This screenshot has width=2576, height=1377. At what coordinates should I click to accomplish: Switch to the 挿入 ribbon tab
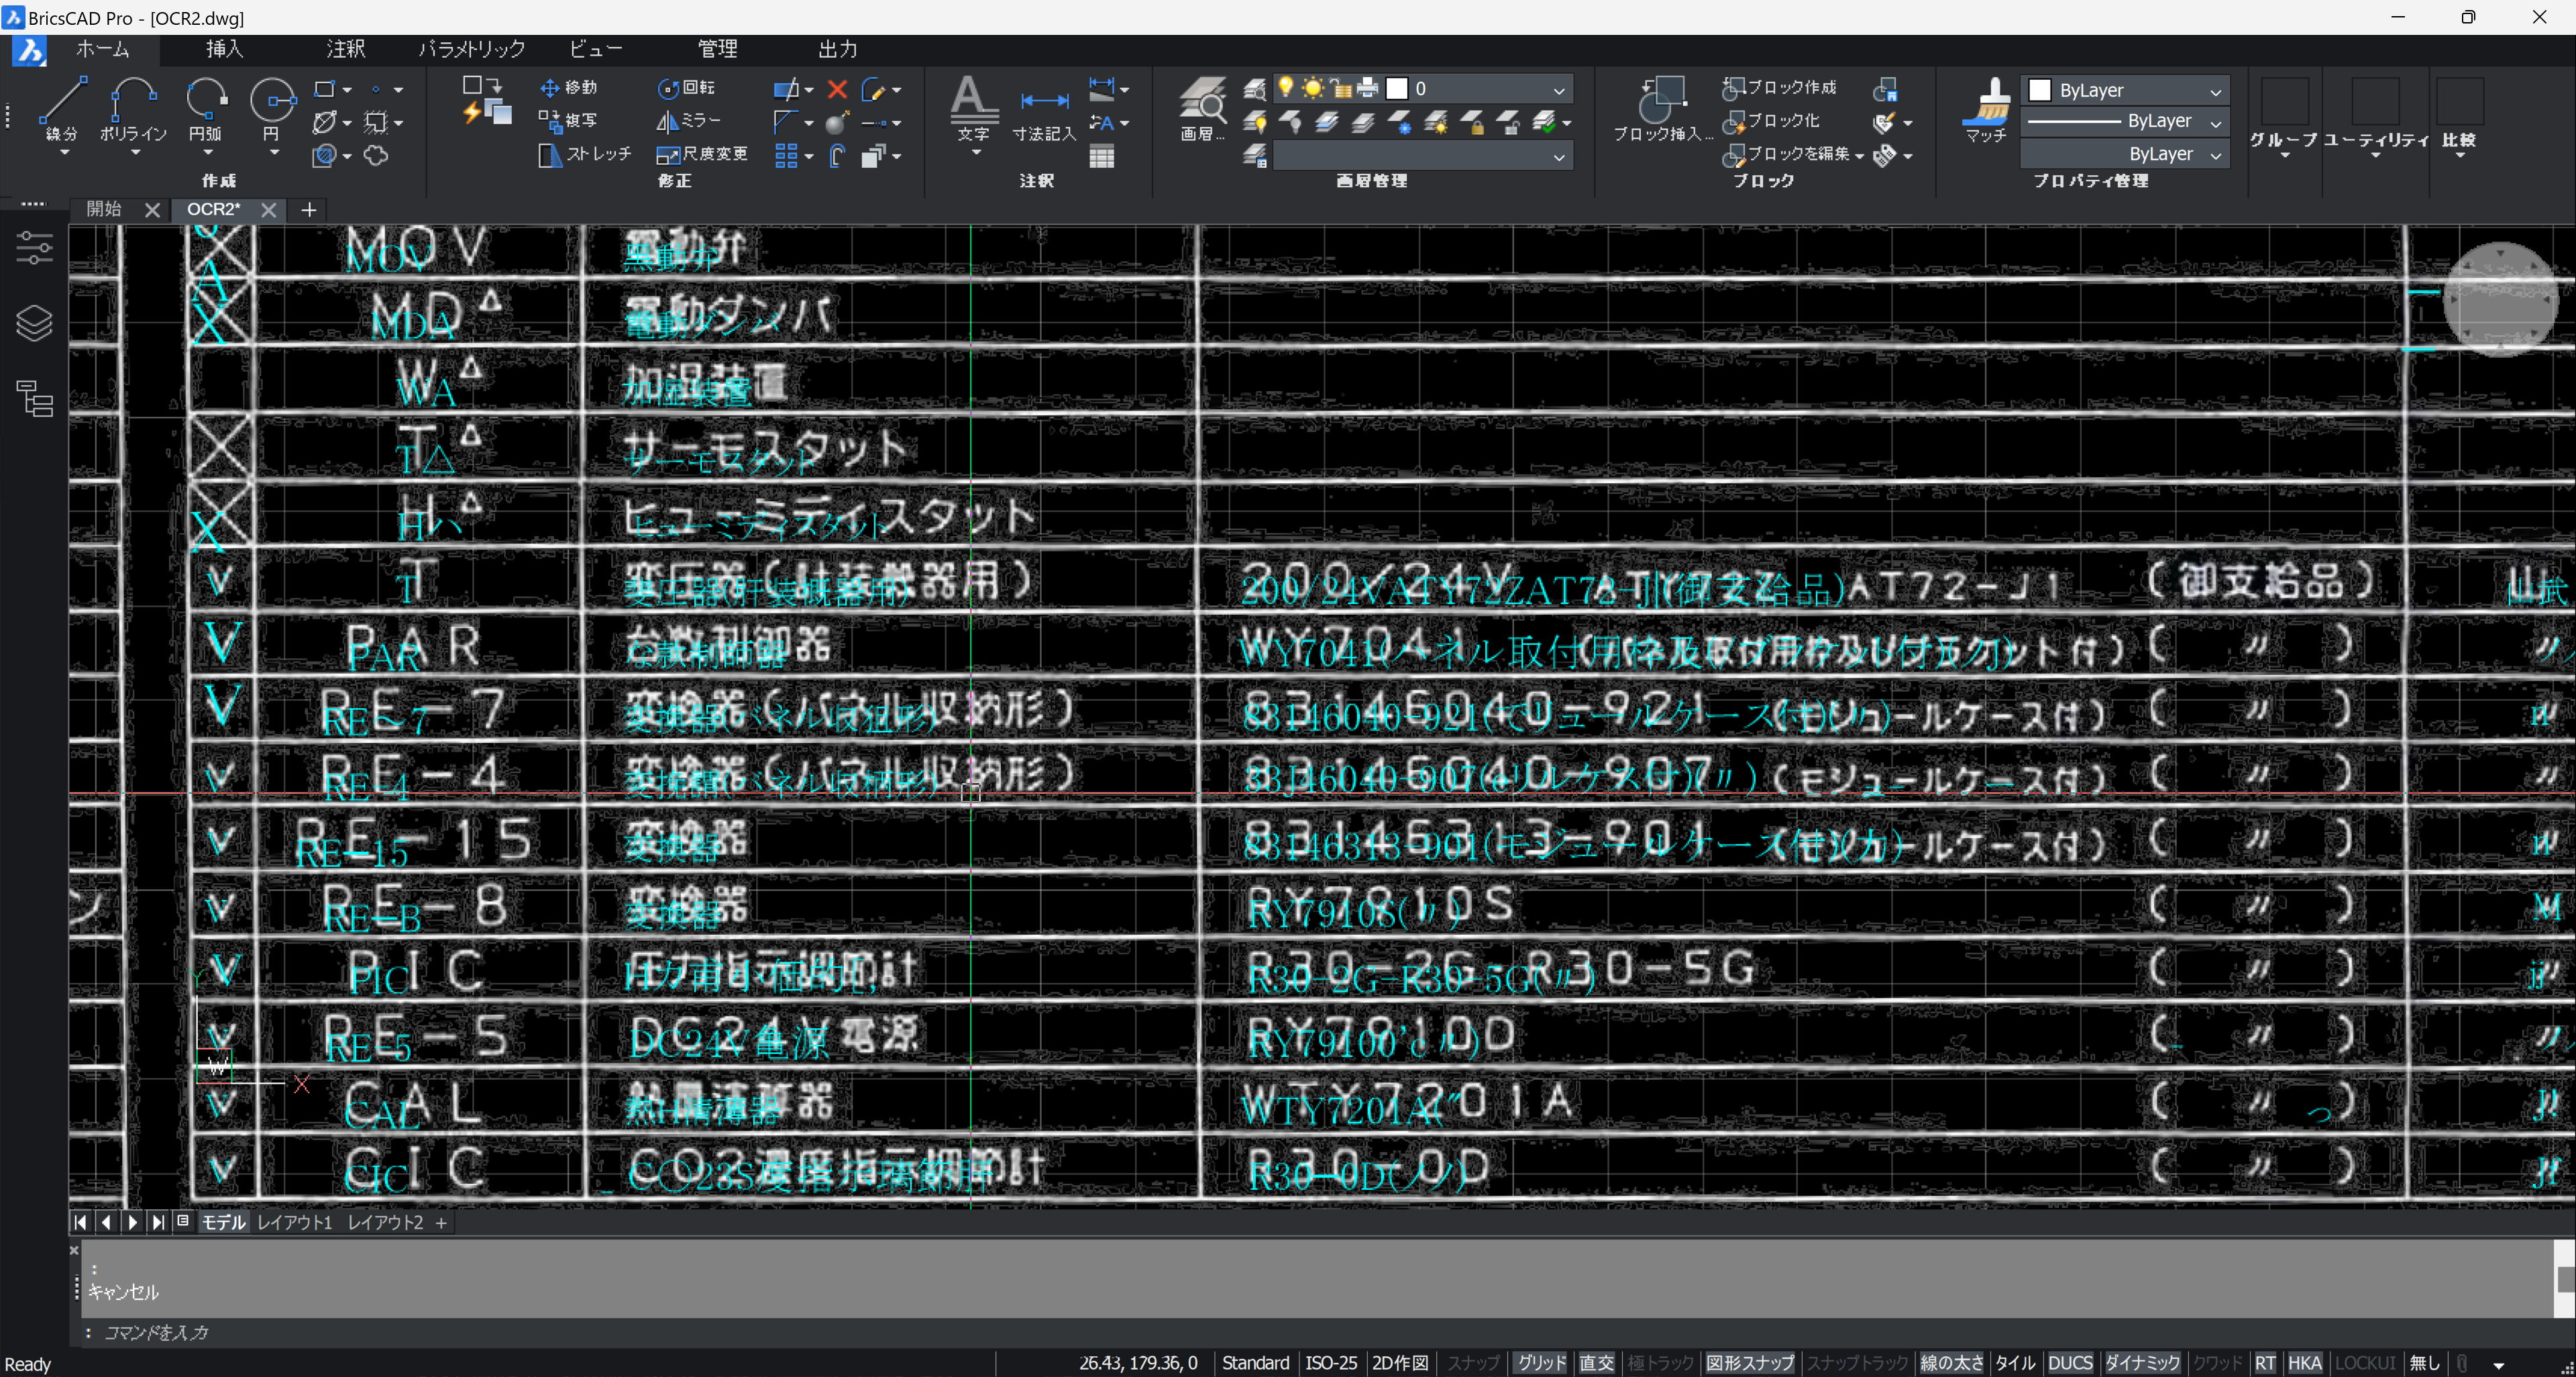224,49
